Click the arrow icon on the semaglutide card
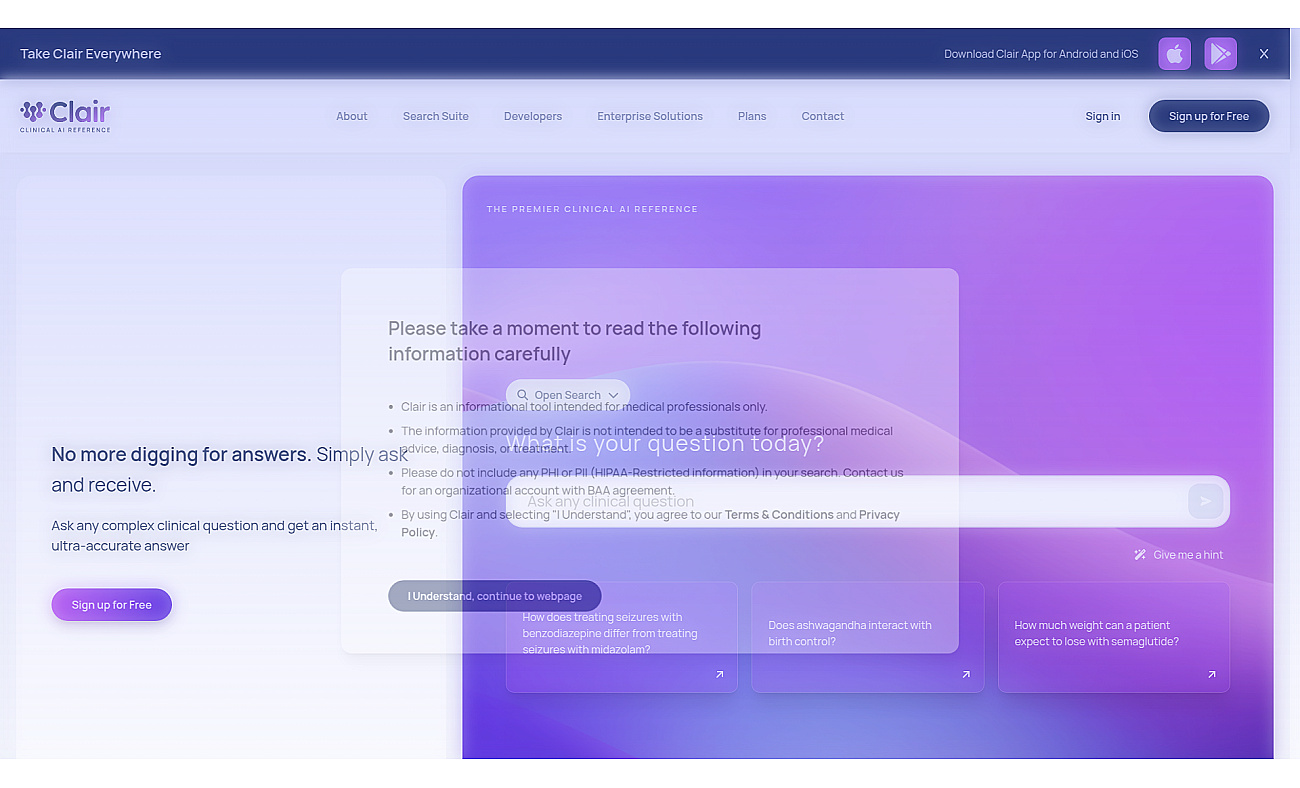The height and width of the screenshot is (788, 1300). pyautogui.click(x=1212, y=675)
